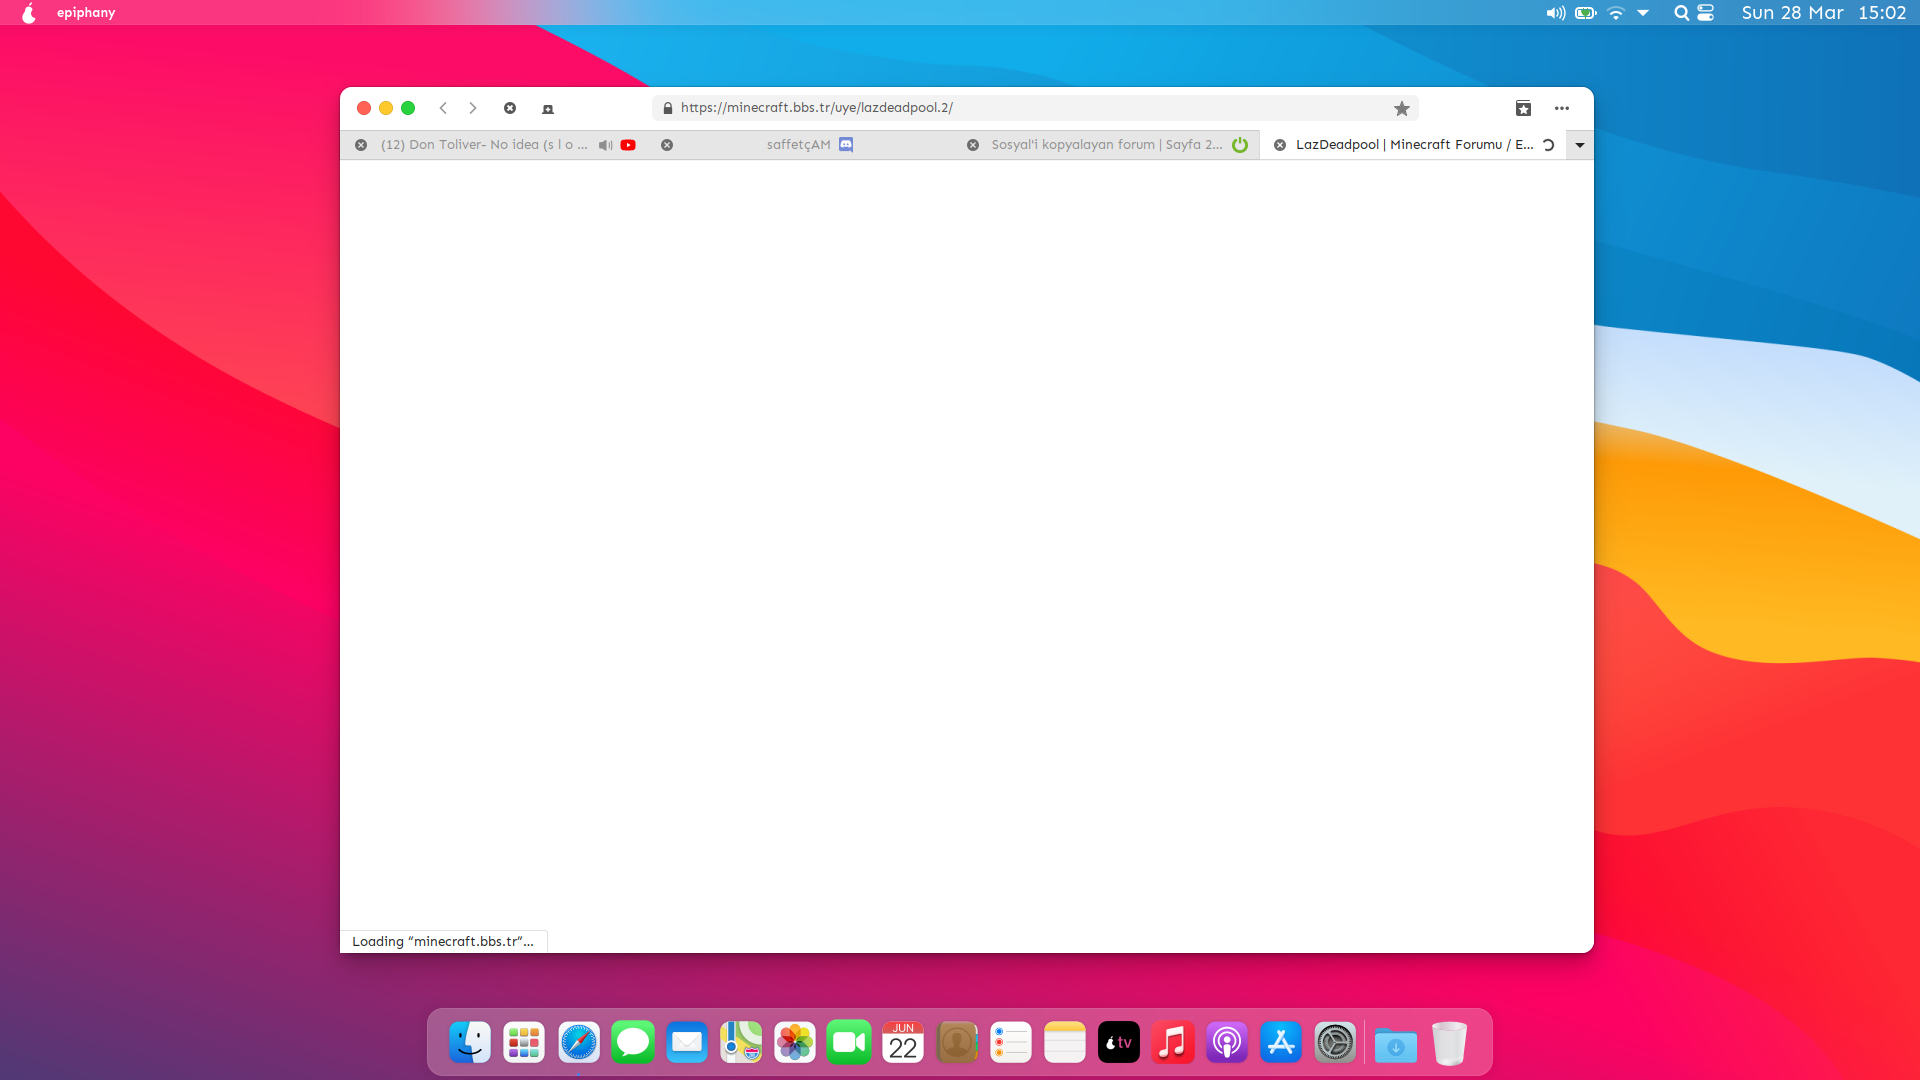Close the LazDeadpool Minecraft Forumu tab

[1280, 145]
